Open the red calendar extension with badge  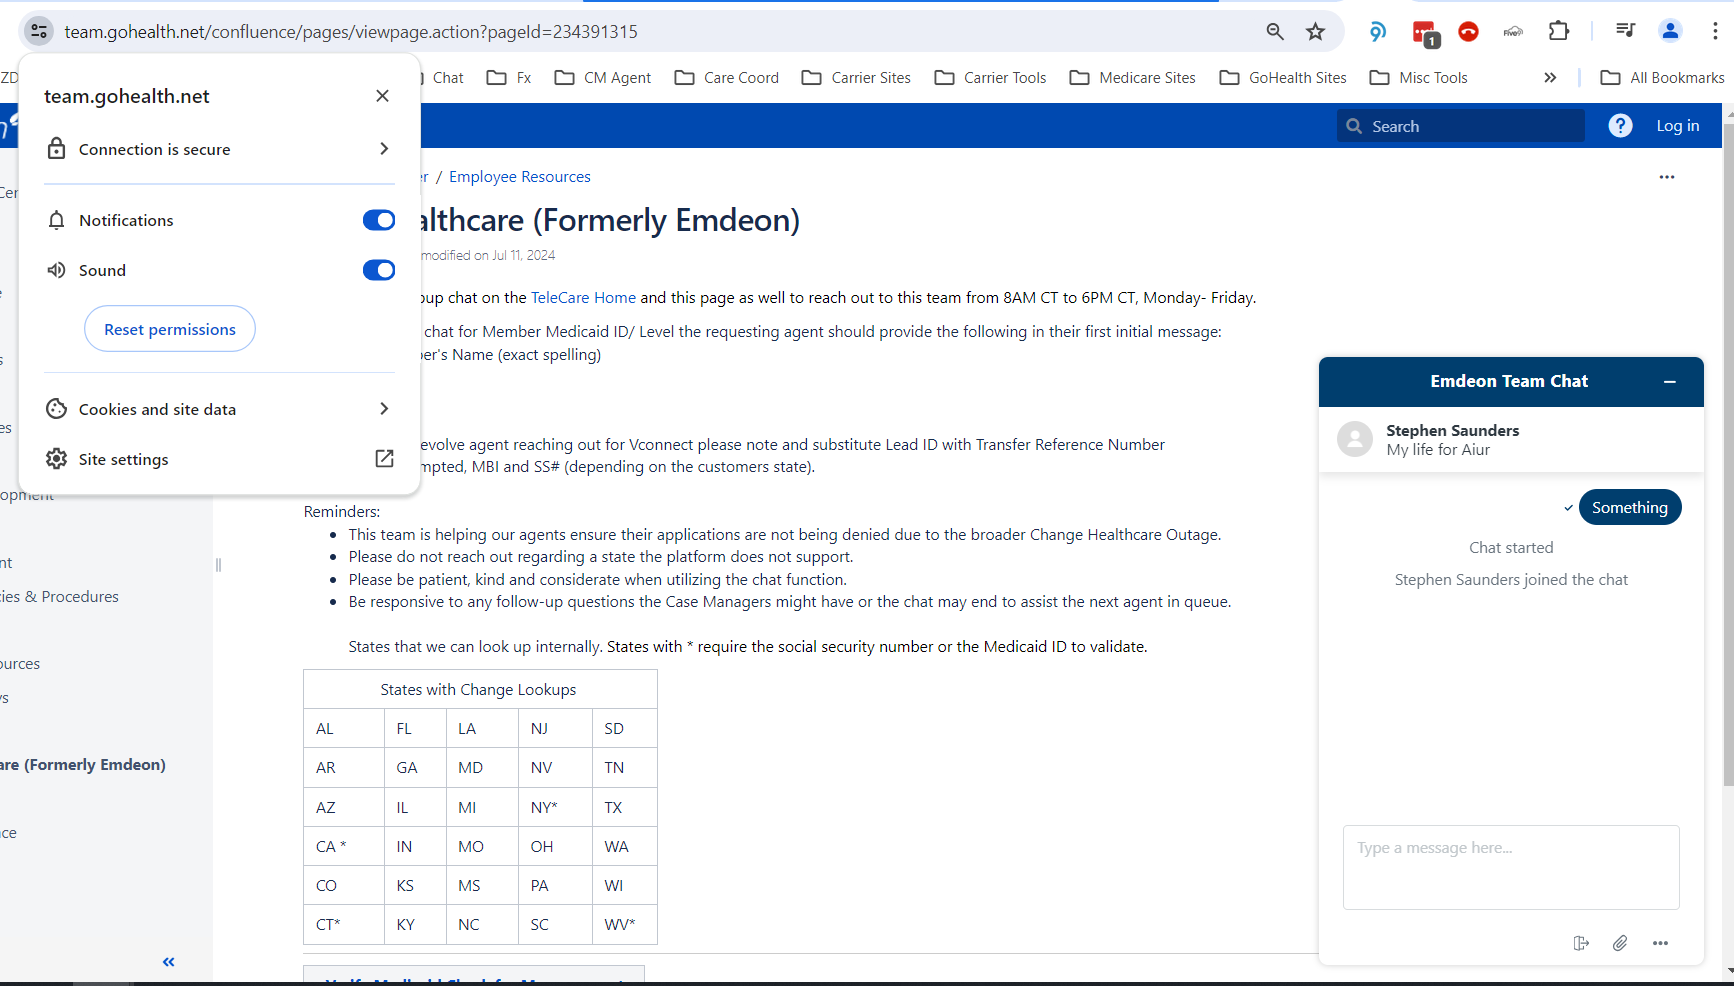(1425, 33)
